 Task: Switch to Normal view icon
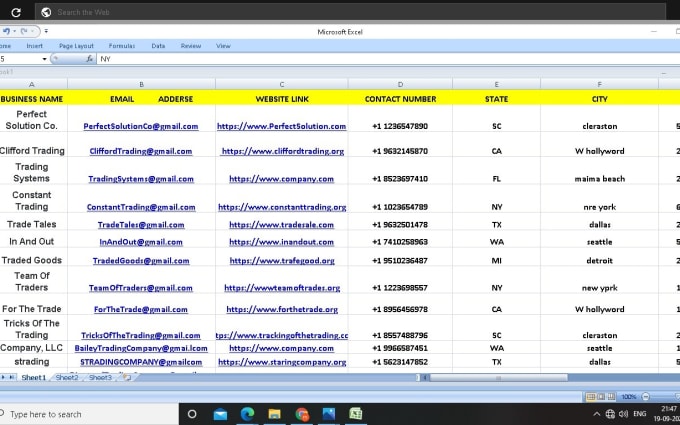click(590, 396)
